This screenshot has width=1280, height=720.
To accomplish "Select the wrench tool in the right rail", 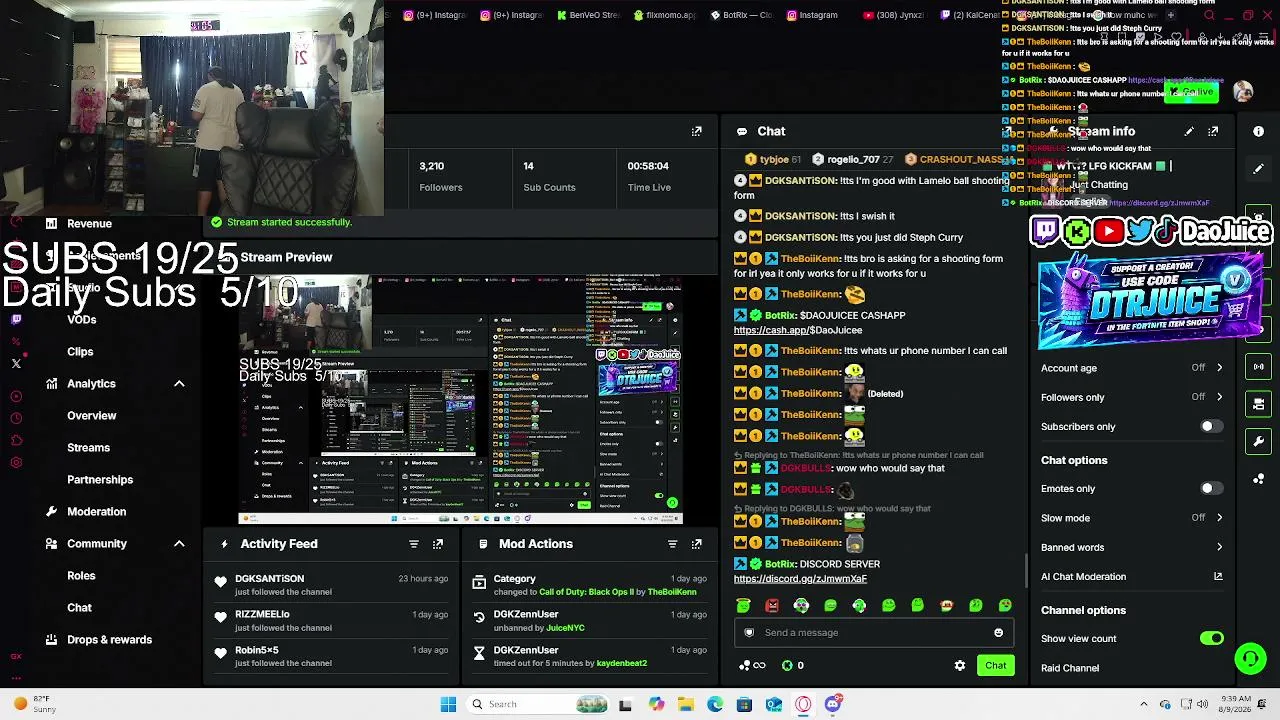I will point(1258,441).
